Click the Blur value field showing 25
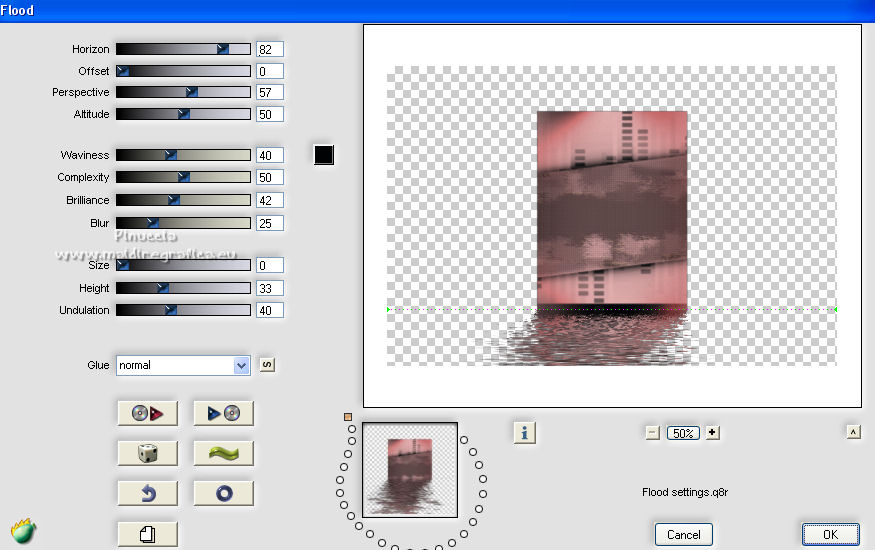The image size is (875, 550). (270, 223)
